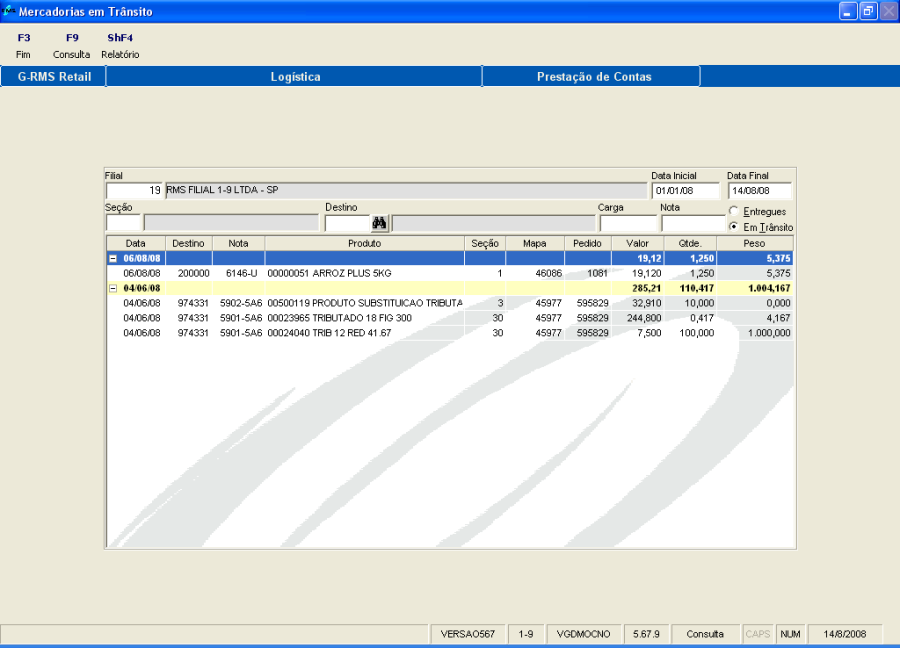
Task: Open the Prestação de Contas tab
Action: pos(592,76)
